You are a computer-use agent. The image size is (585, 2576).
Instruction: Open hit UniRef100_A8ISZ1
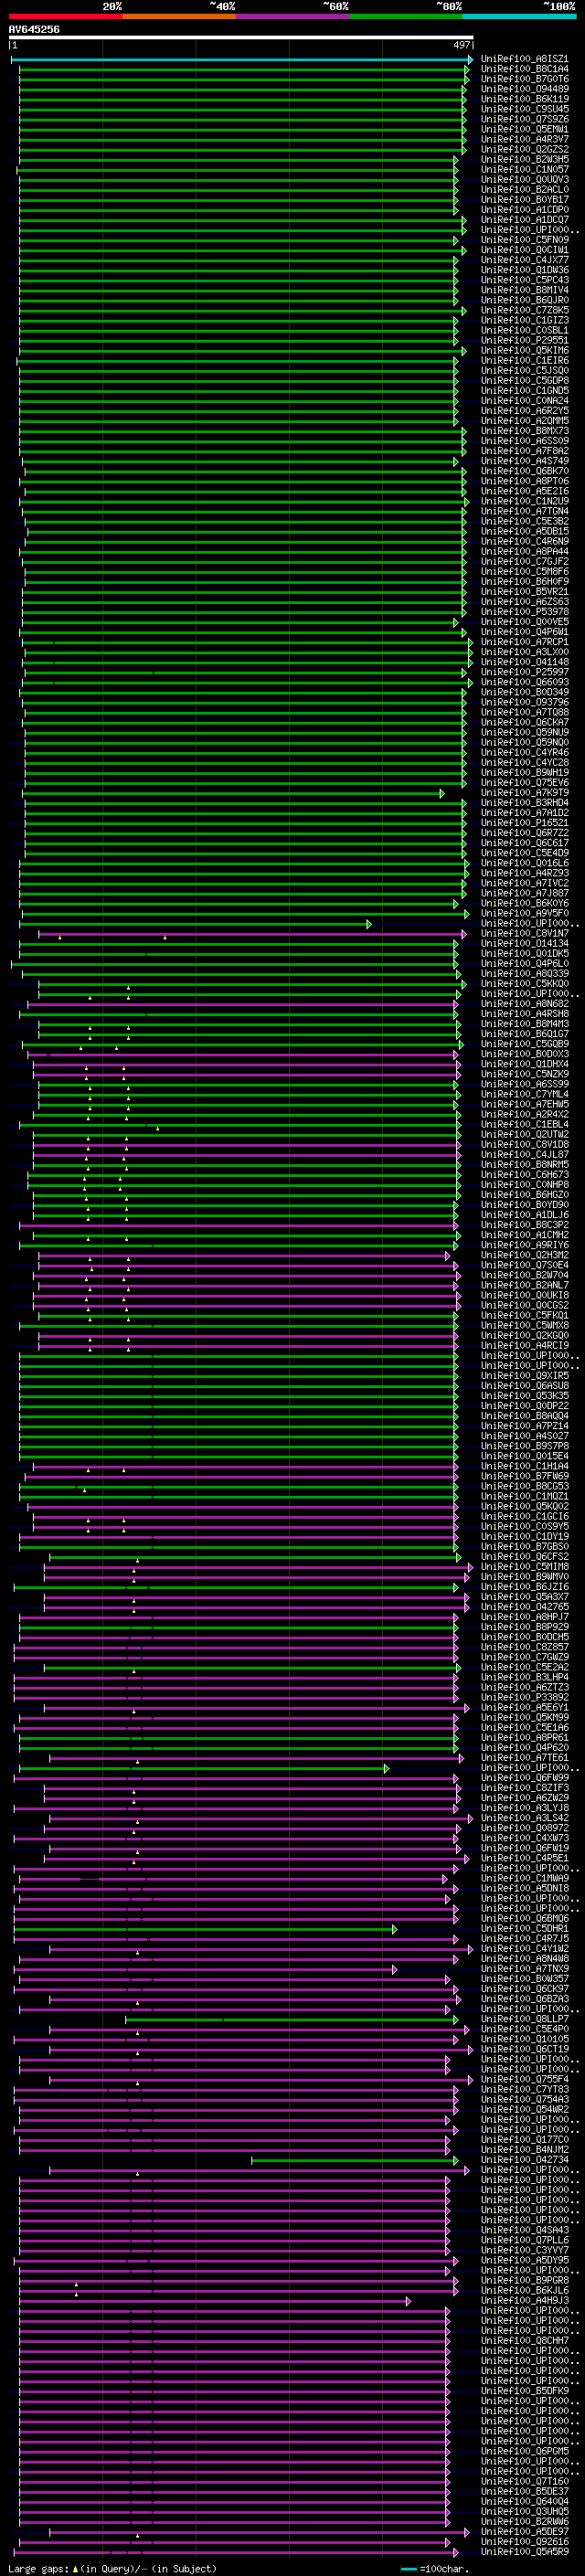[x=524, y=59]
